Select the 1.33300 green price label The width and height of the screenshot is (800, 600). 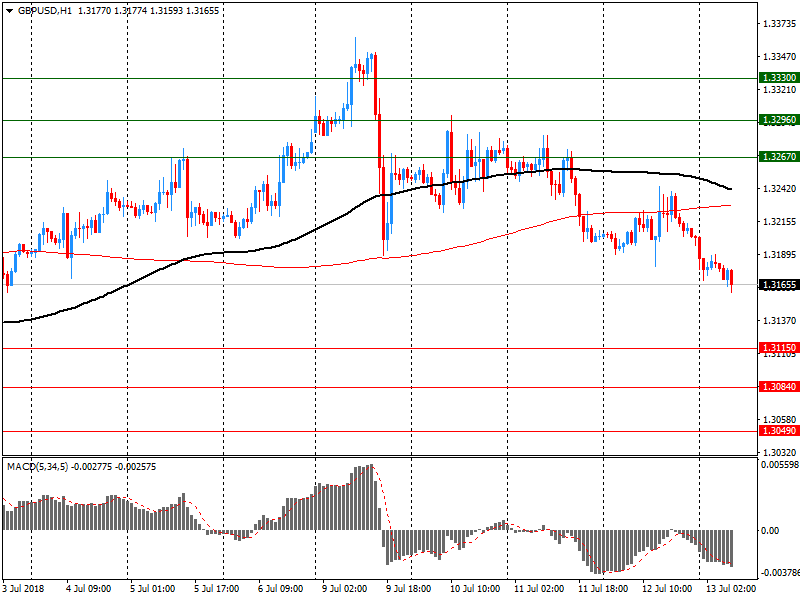click(778, 78)
